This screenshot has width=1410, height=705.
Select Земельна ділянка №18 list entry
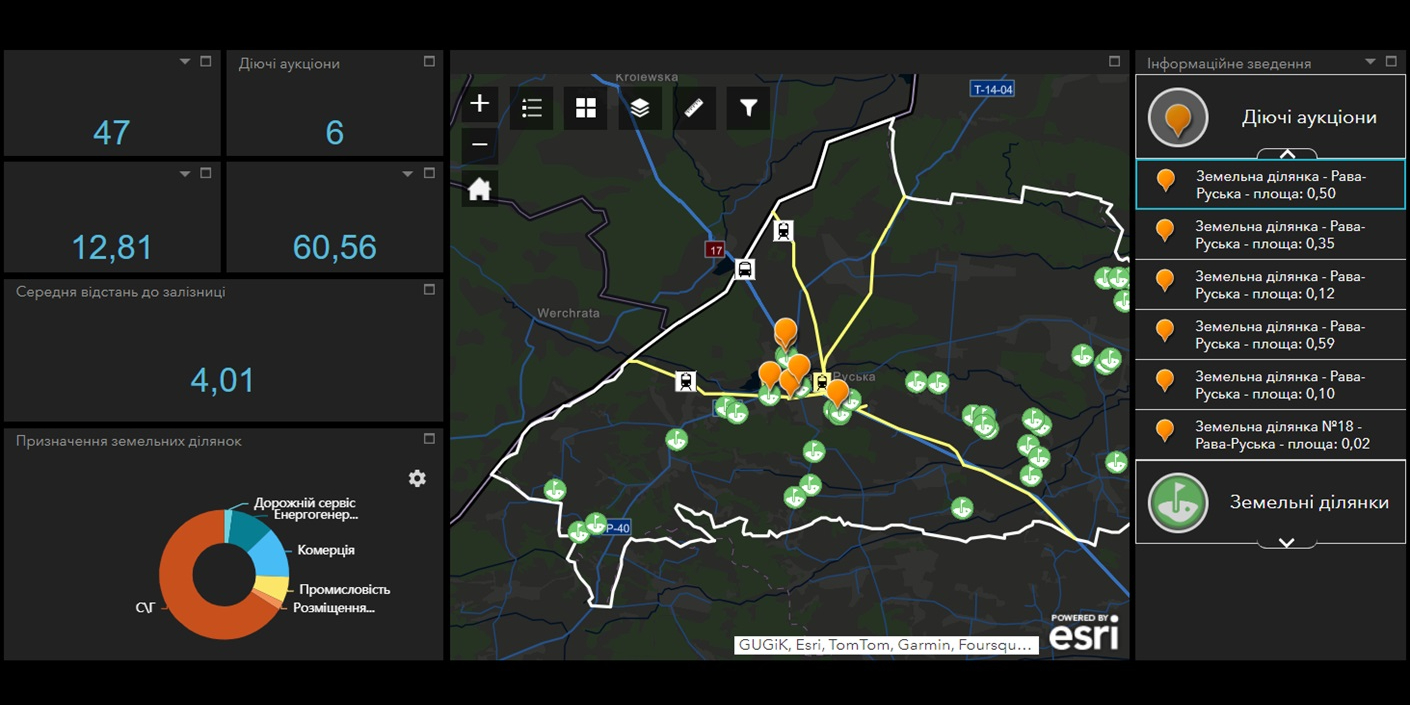pyautogui.click(x=1270, y=435)
